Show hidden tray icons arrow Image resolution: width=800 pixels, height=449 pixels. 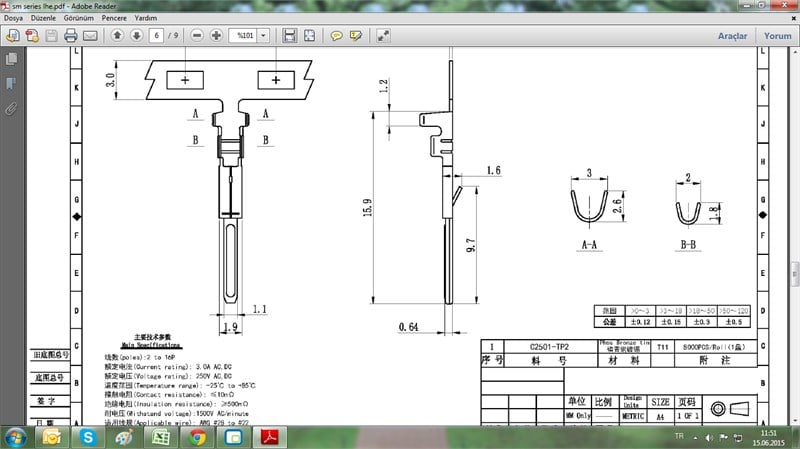(695, 438)
